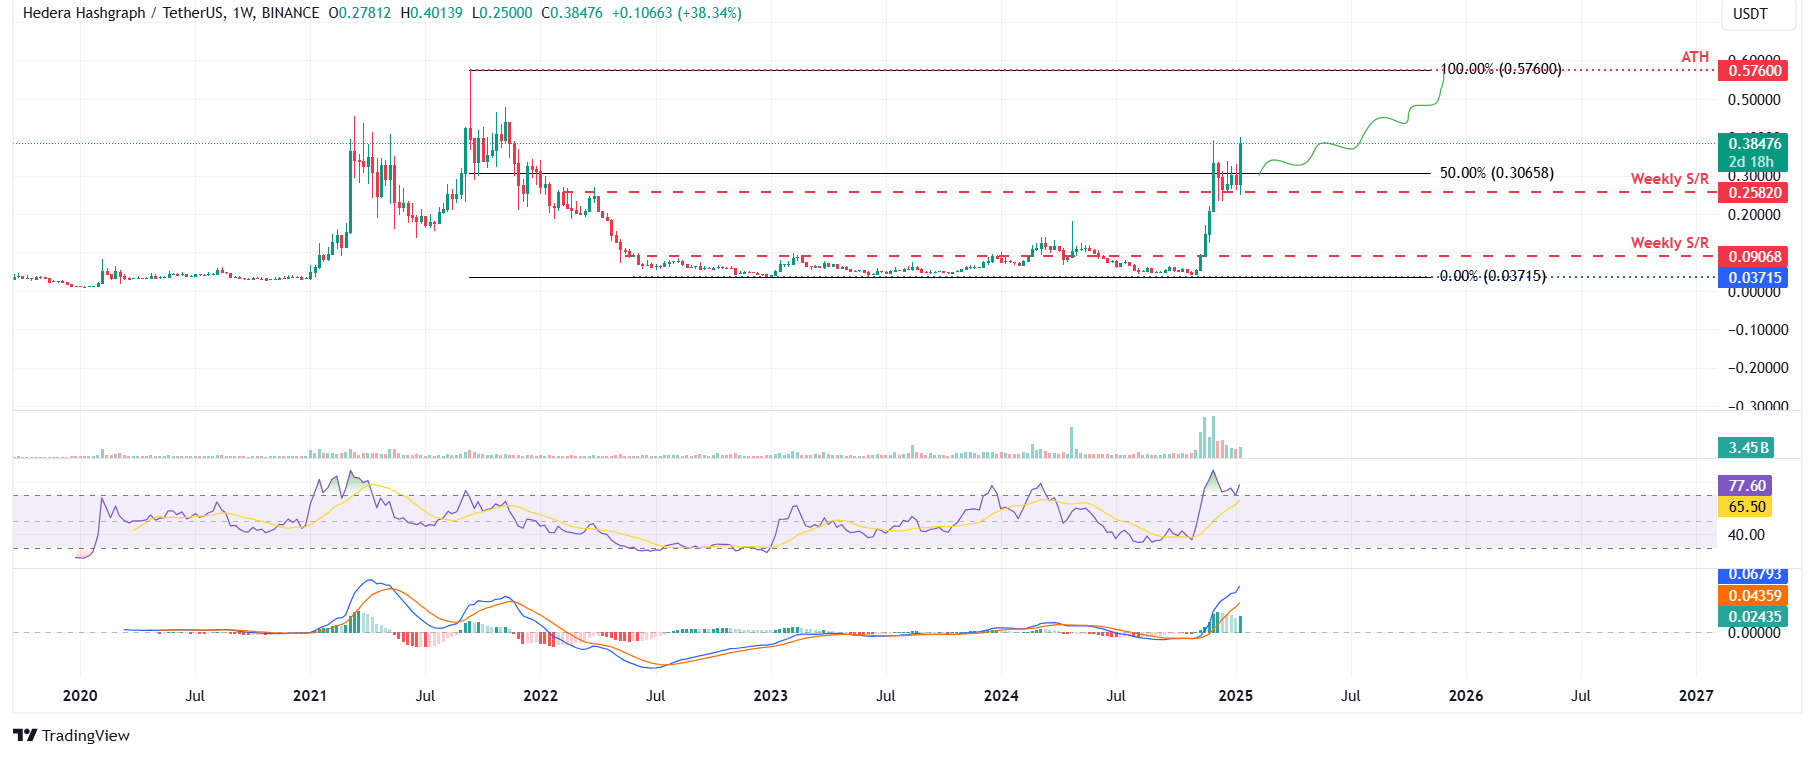Viewport: 1815px width, 757px height.
Task: Click the Weekly S/R price label 0.09068
Action: pos(1752,257)
